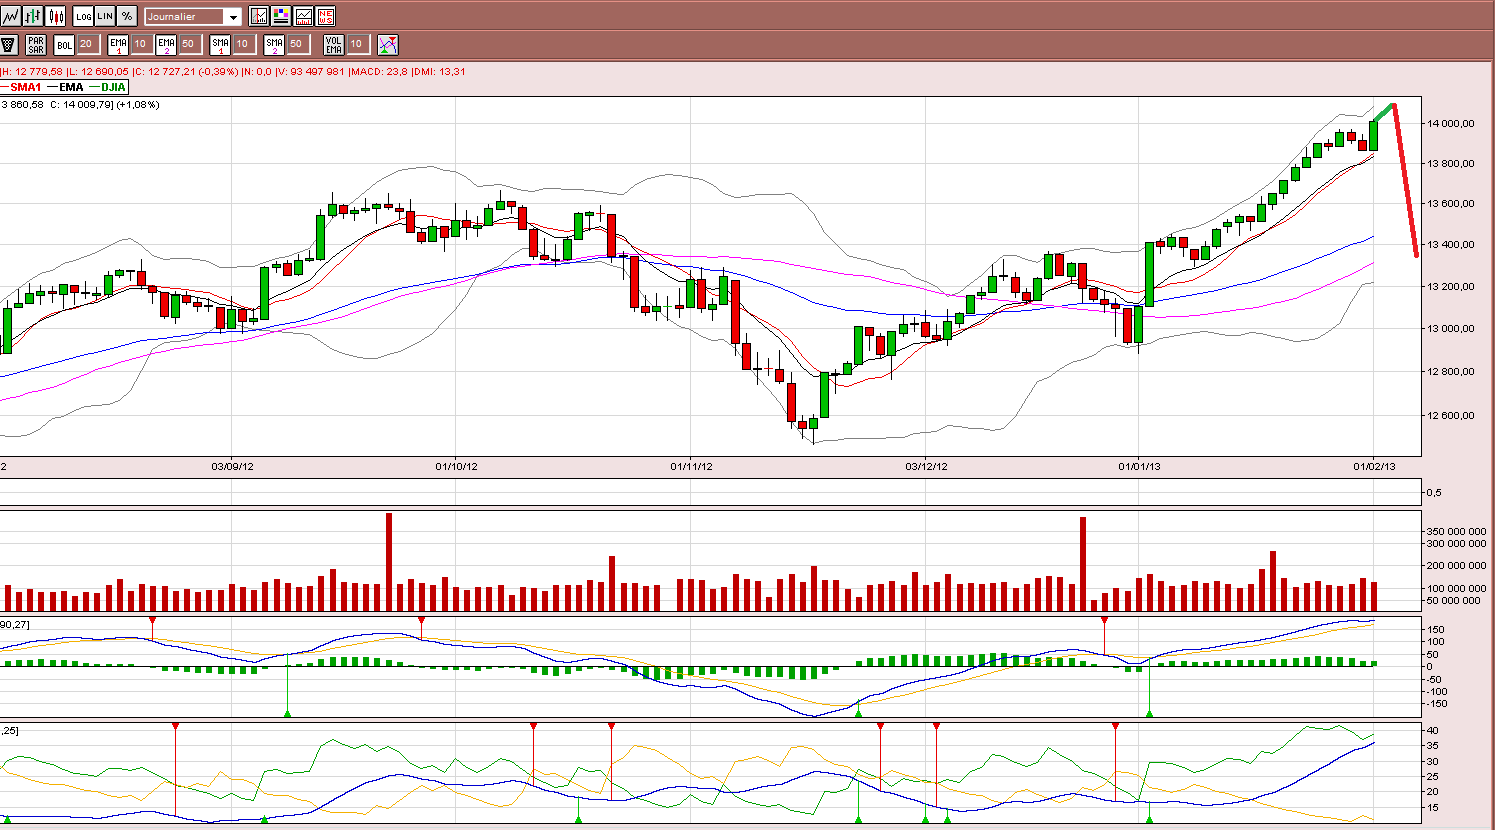Toggle the VOL EMA indicator

click(x=334, y=44)
